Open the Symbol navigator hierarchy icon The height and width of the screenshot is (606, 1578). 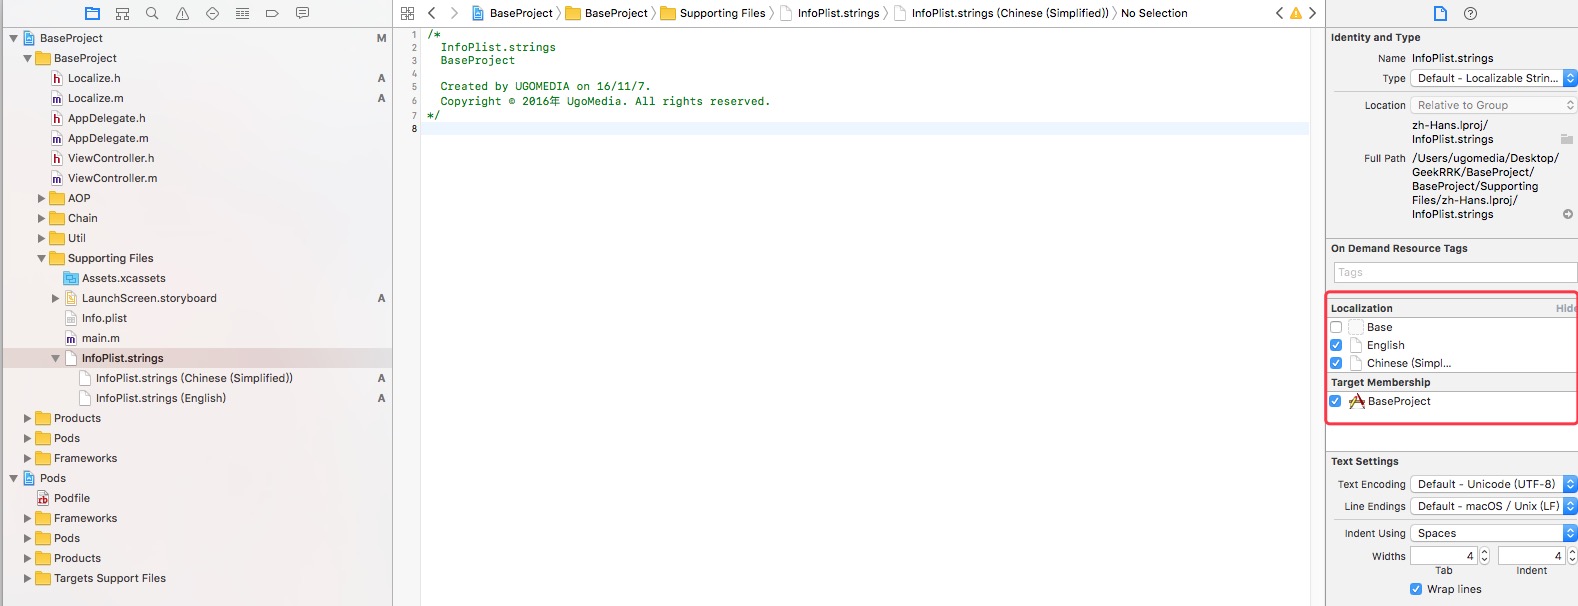tap(122, 13)
